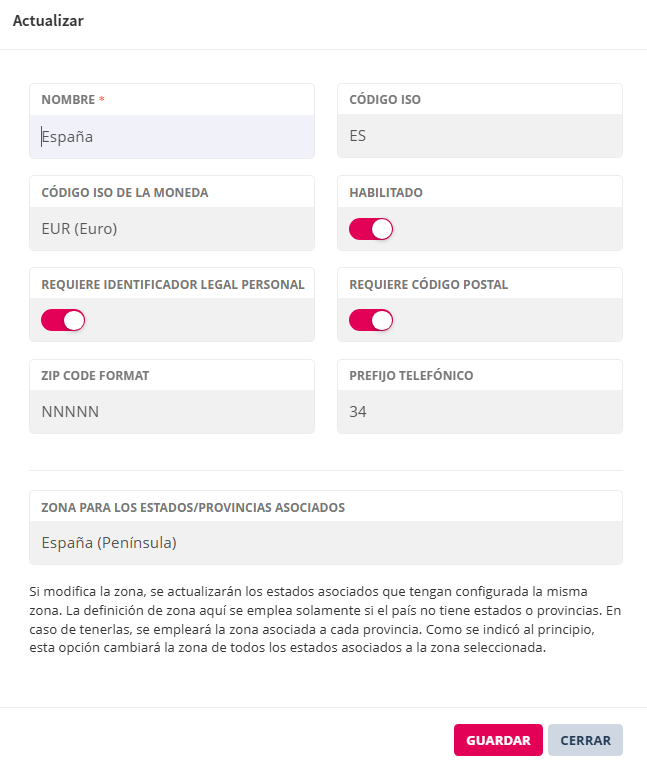Disable Requiere identificador legal personal switch
This screenshot has height=766, width=647.
[62, 321]
